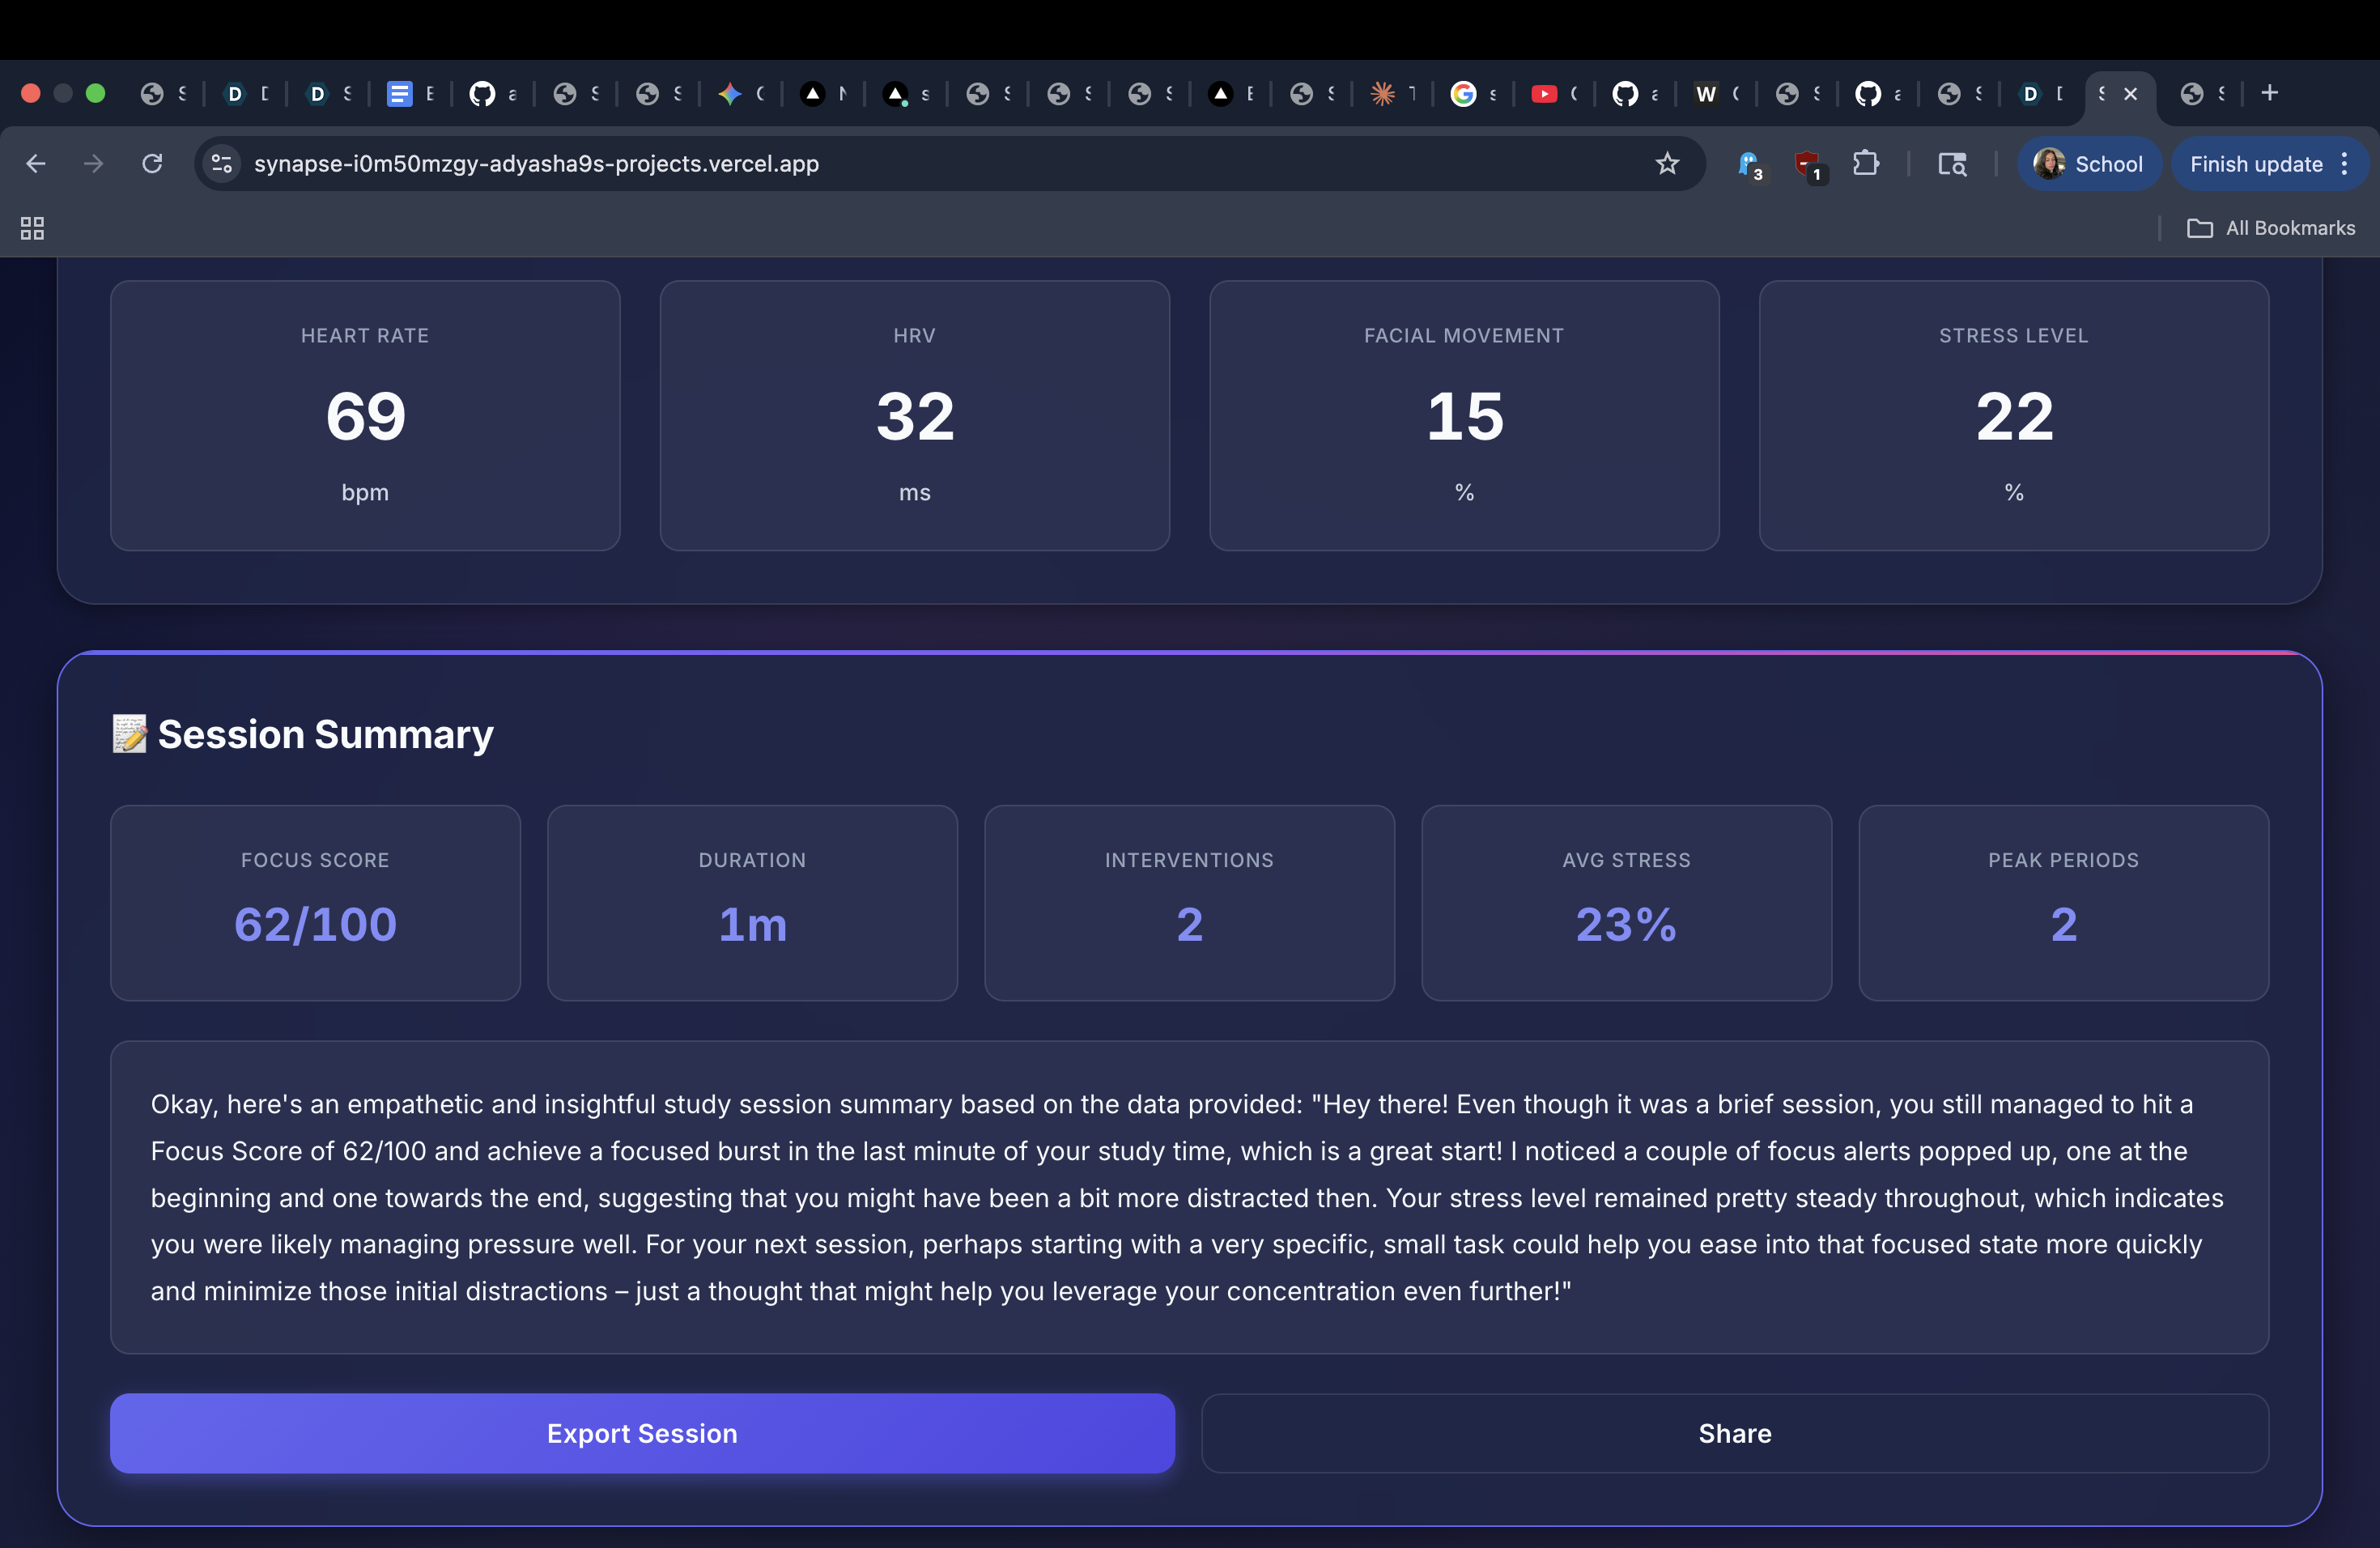Viewport: 2380px width, 1548px height.
Task: Switch to the Wikipedia tab
Action: click(x=1706, y=94)
